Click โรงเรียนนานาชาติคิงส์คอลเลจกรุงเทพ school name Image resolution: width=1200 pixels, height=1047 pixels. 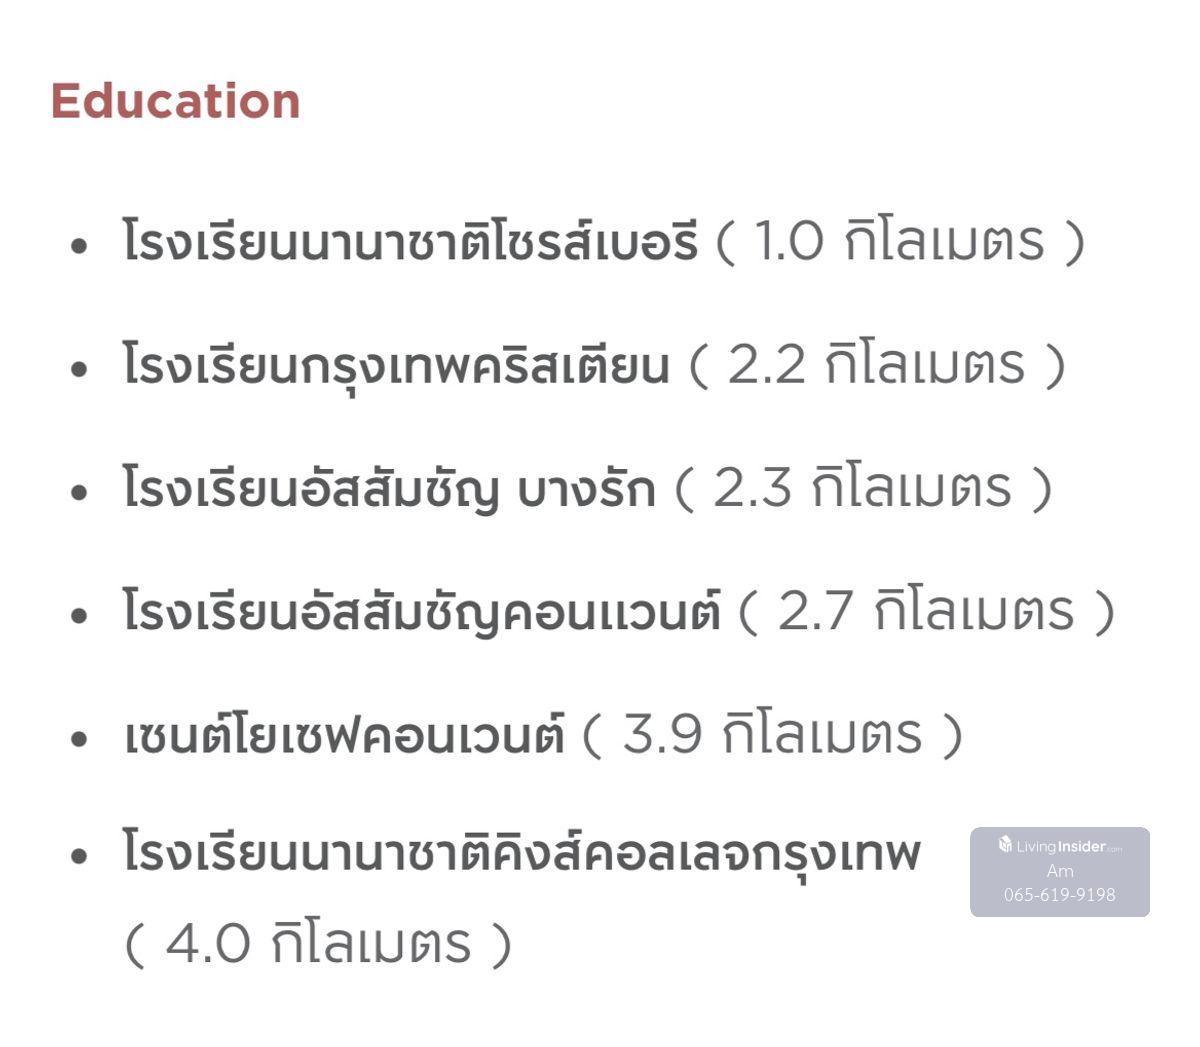pyautogui.click(x=520, y=853)
